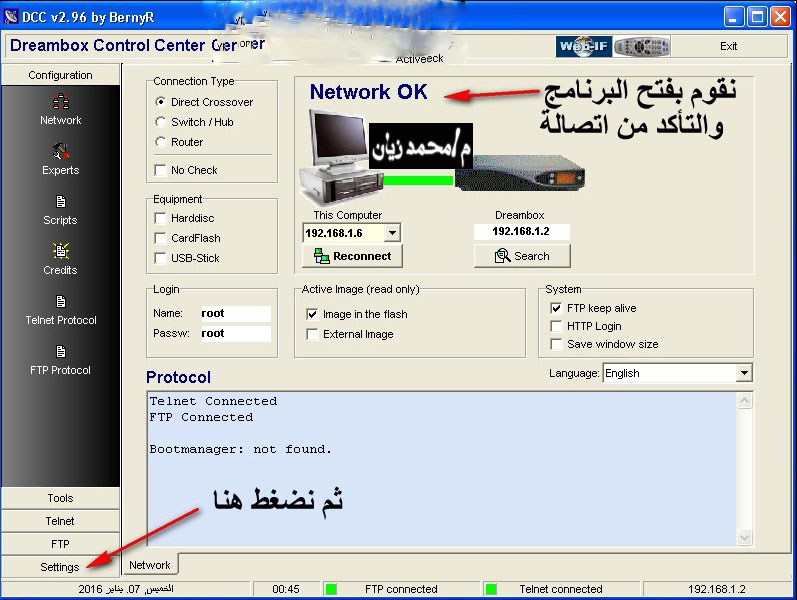Click the Reconnect button

(352, 256)
